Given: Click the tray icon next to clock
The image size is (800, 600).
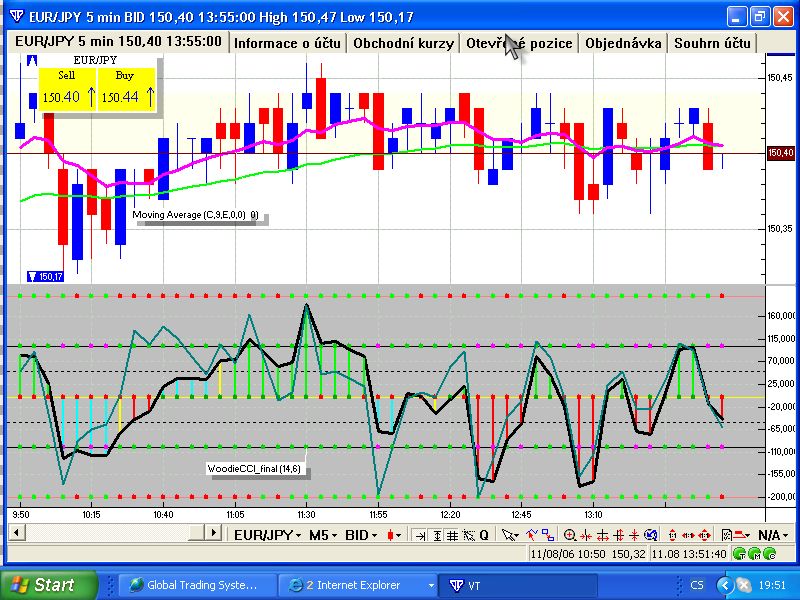Looking at the screenshot, I should pyautogui.click(x=744, y=585).
